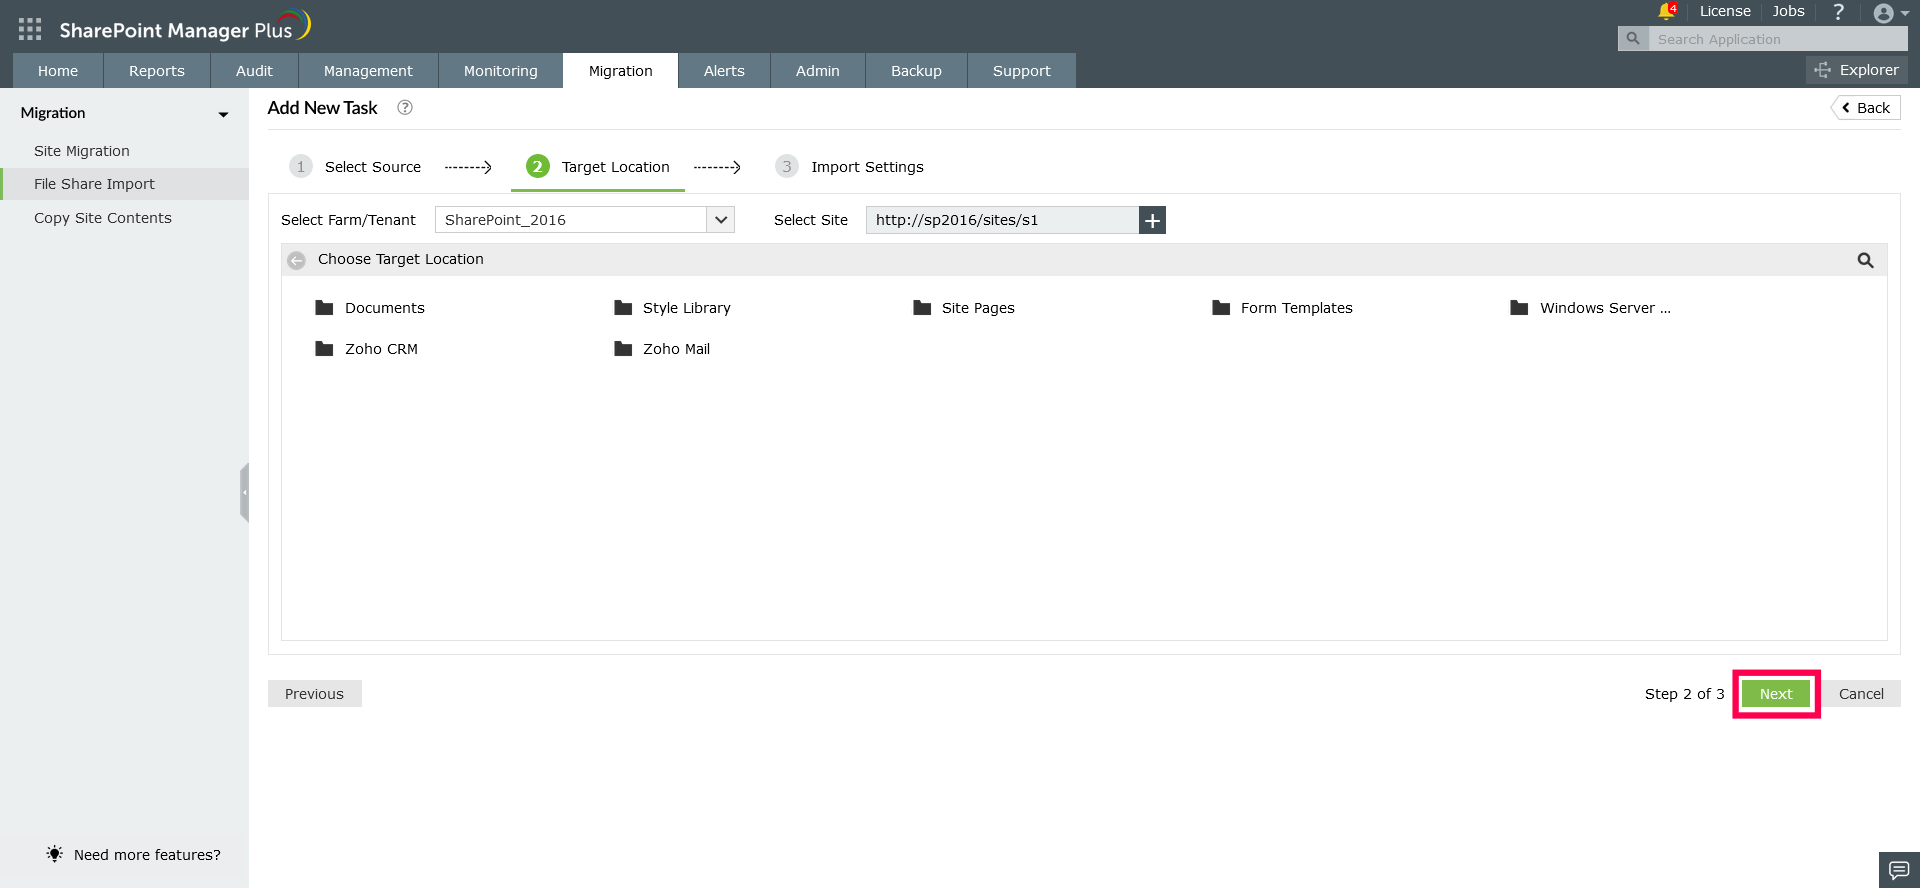Viewport: 1920px width, 888px height.
Task: Go to step 1 Select Source
Action: pos(356,167)
